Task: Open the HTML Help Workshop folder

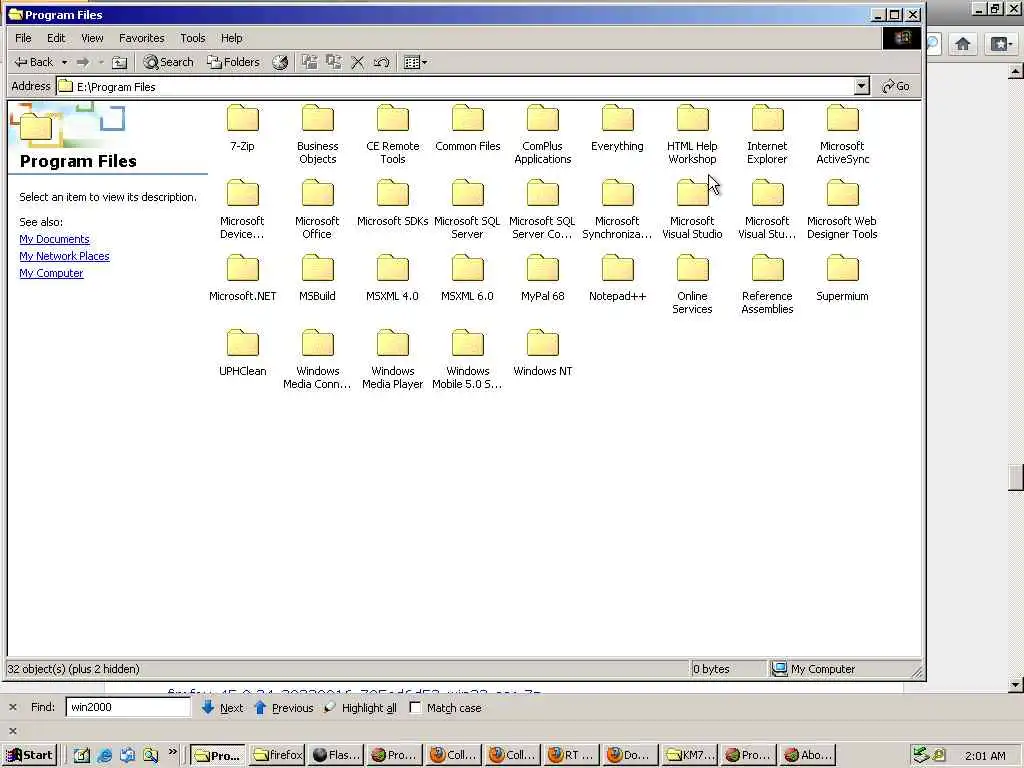Action: (x=692, y=135)
